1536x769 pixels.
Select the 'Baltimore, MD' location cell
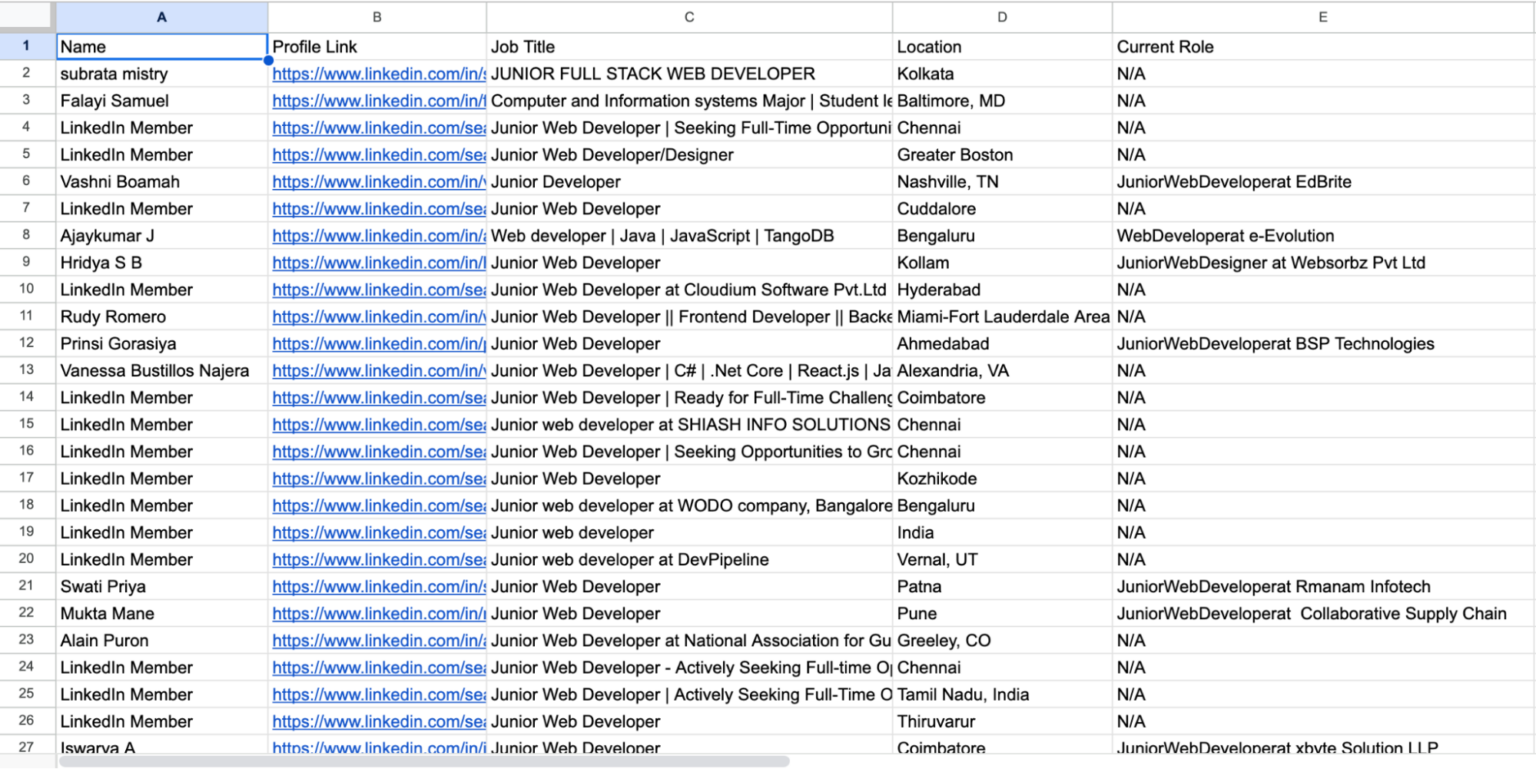click(1003, 100)
